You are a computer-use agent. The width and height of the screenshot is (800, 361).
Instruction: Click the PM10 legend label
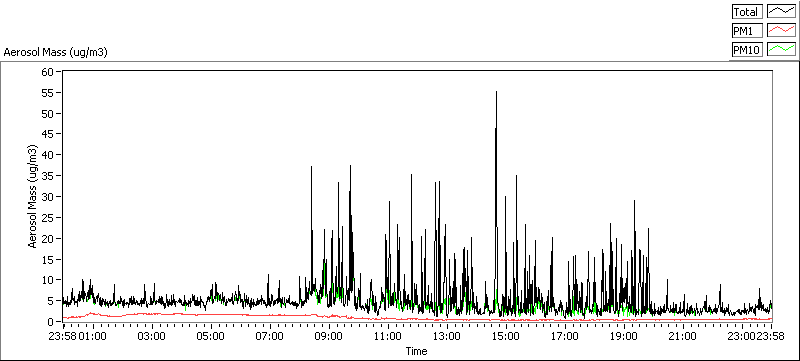pyautogui.click(x=747, y=49)
